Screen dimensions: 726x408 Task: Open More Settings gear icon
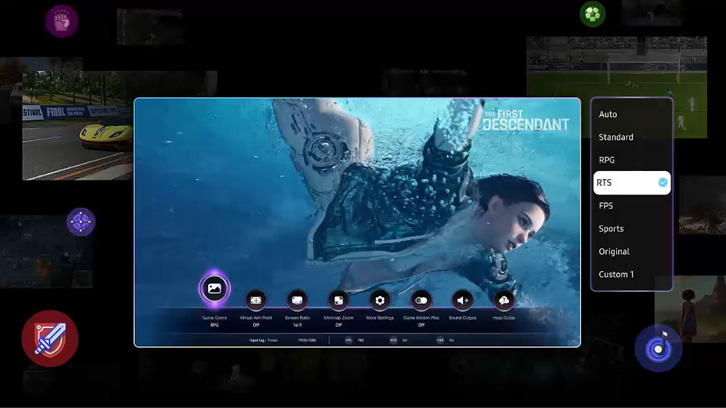[380, 300]
